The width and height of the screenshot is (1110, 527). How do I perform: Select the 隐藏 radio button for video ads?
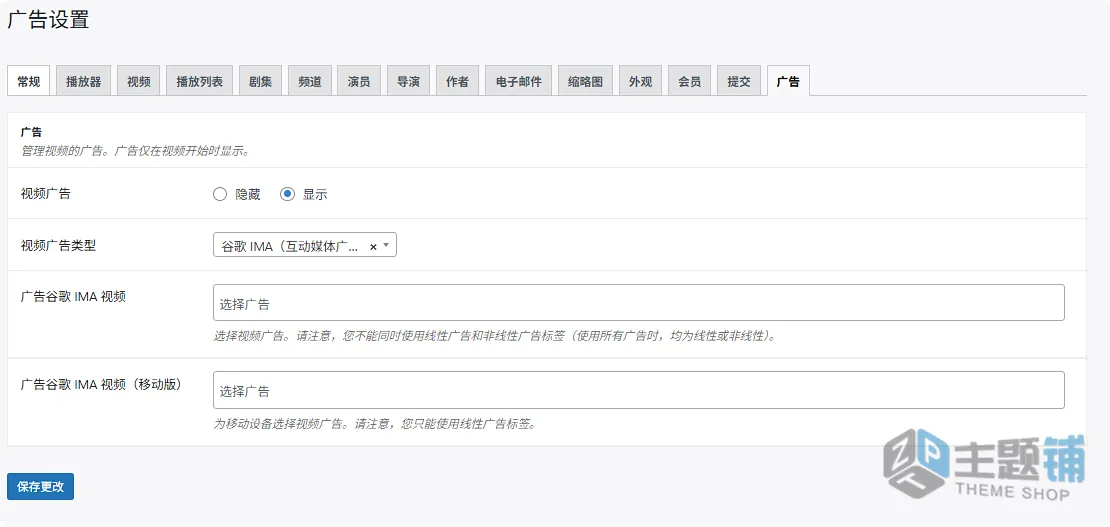[x=220, y=194]
